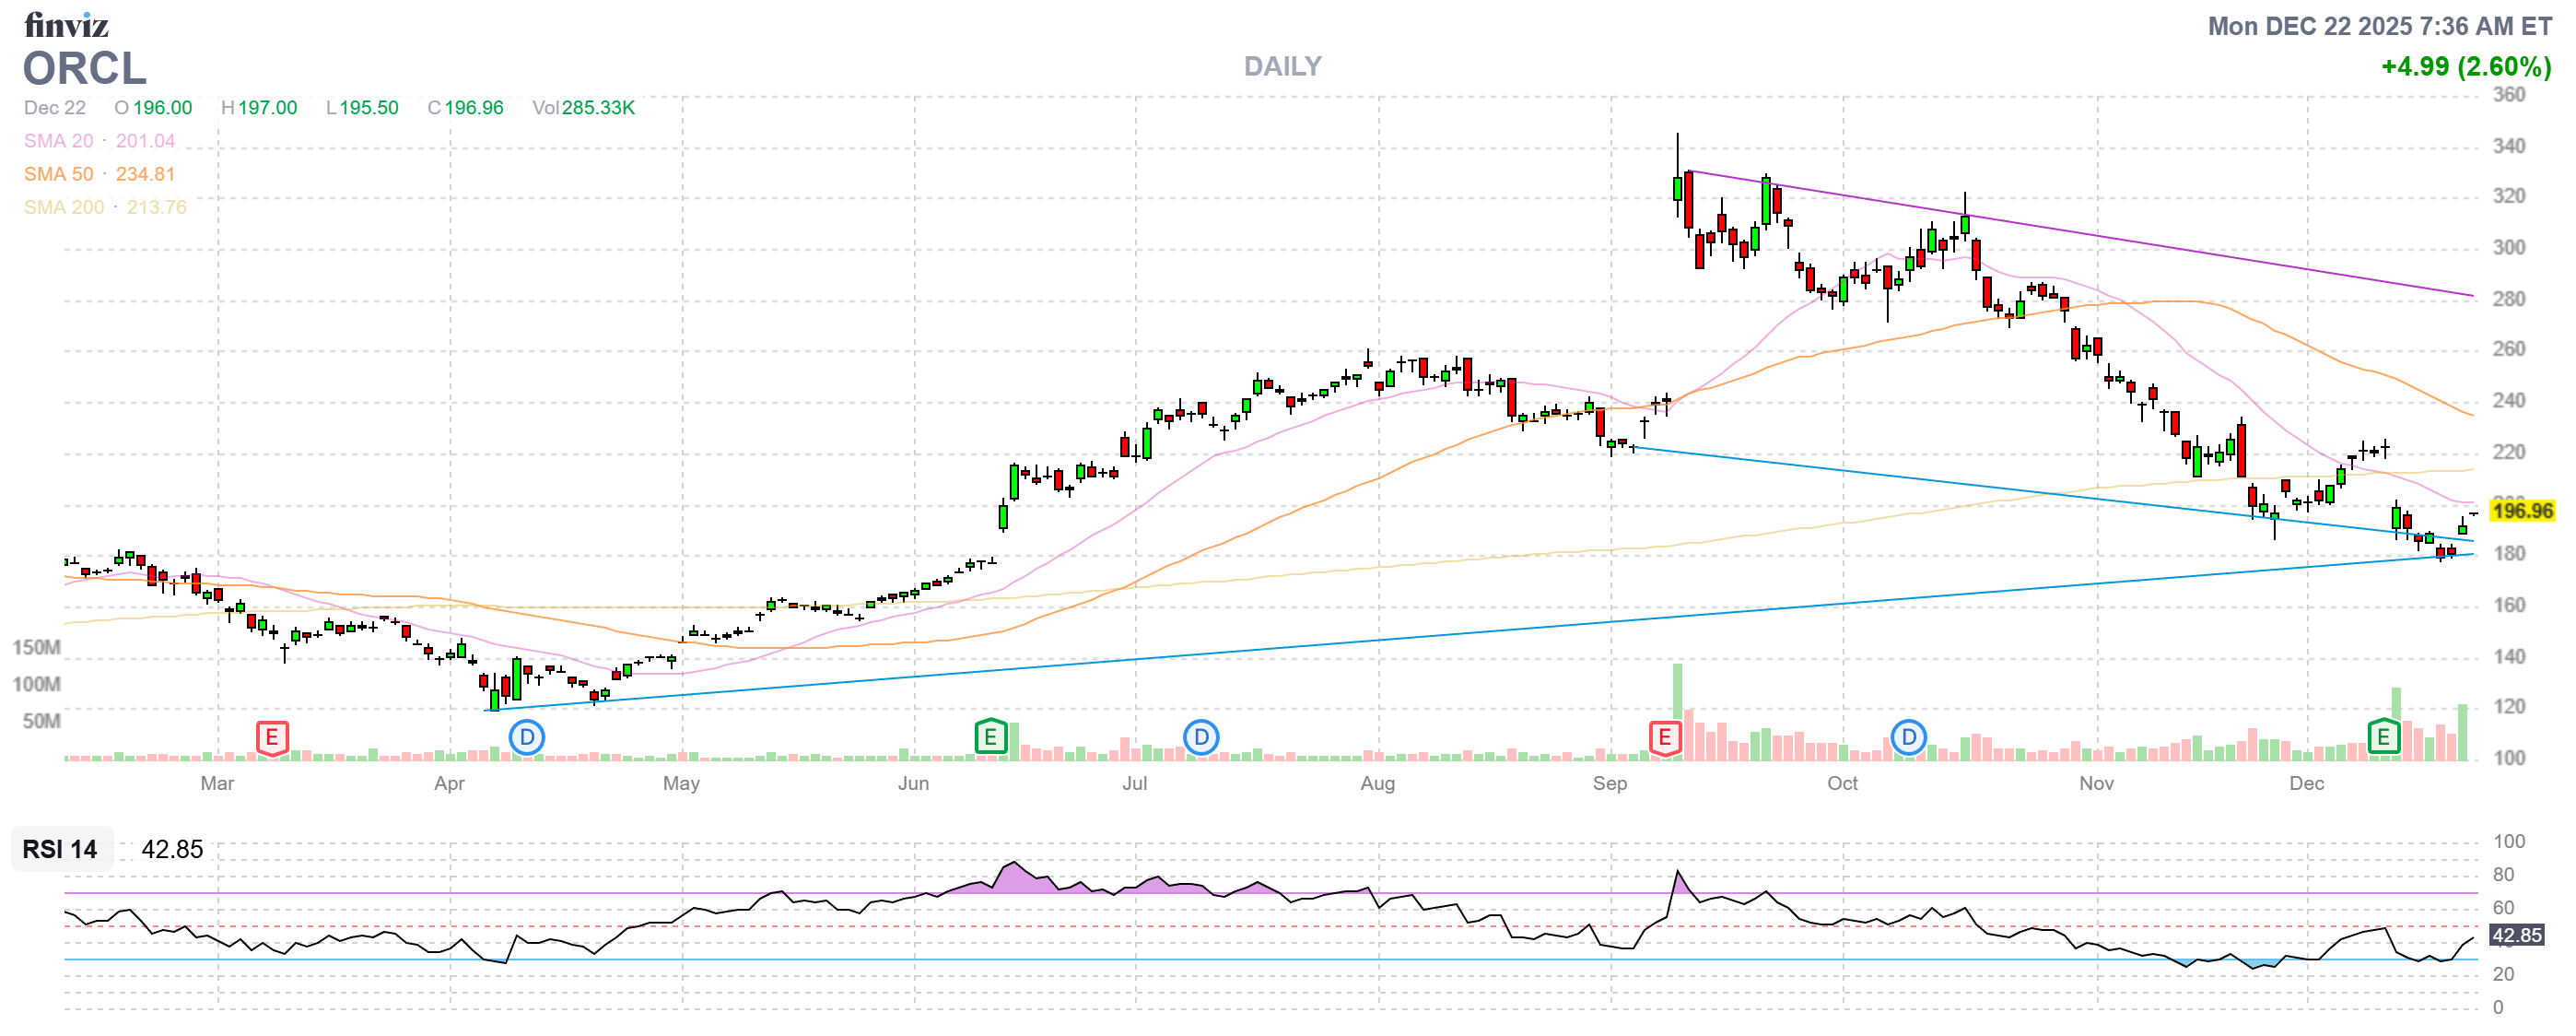The image size is (2576, 1036).
Task: Click the SMA 20 legend label
Action: click(x=58, y=141)
